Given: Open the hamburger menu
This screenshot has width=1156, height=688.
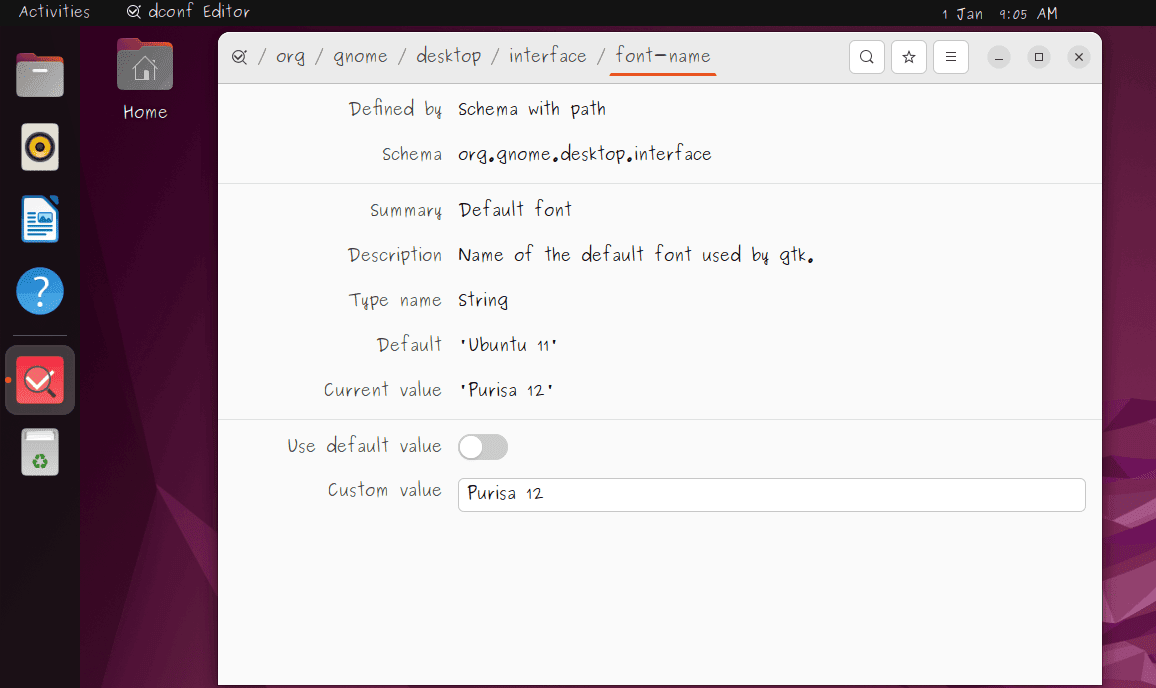Looking at the screenshot, I should [x=950, y=57].
